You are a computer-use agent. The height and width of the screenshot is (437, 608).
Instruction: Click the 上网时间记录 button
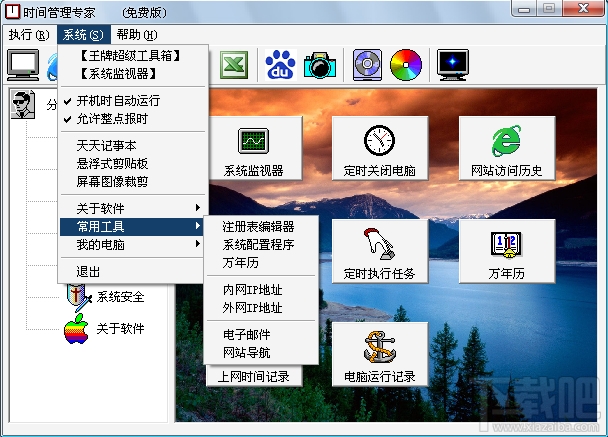click(254, 376)
